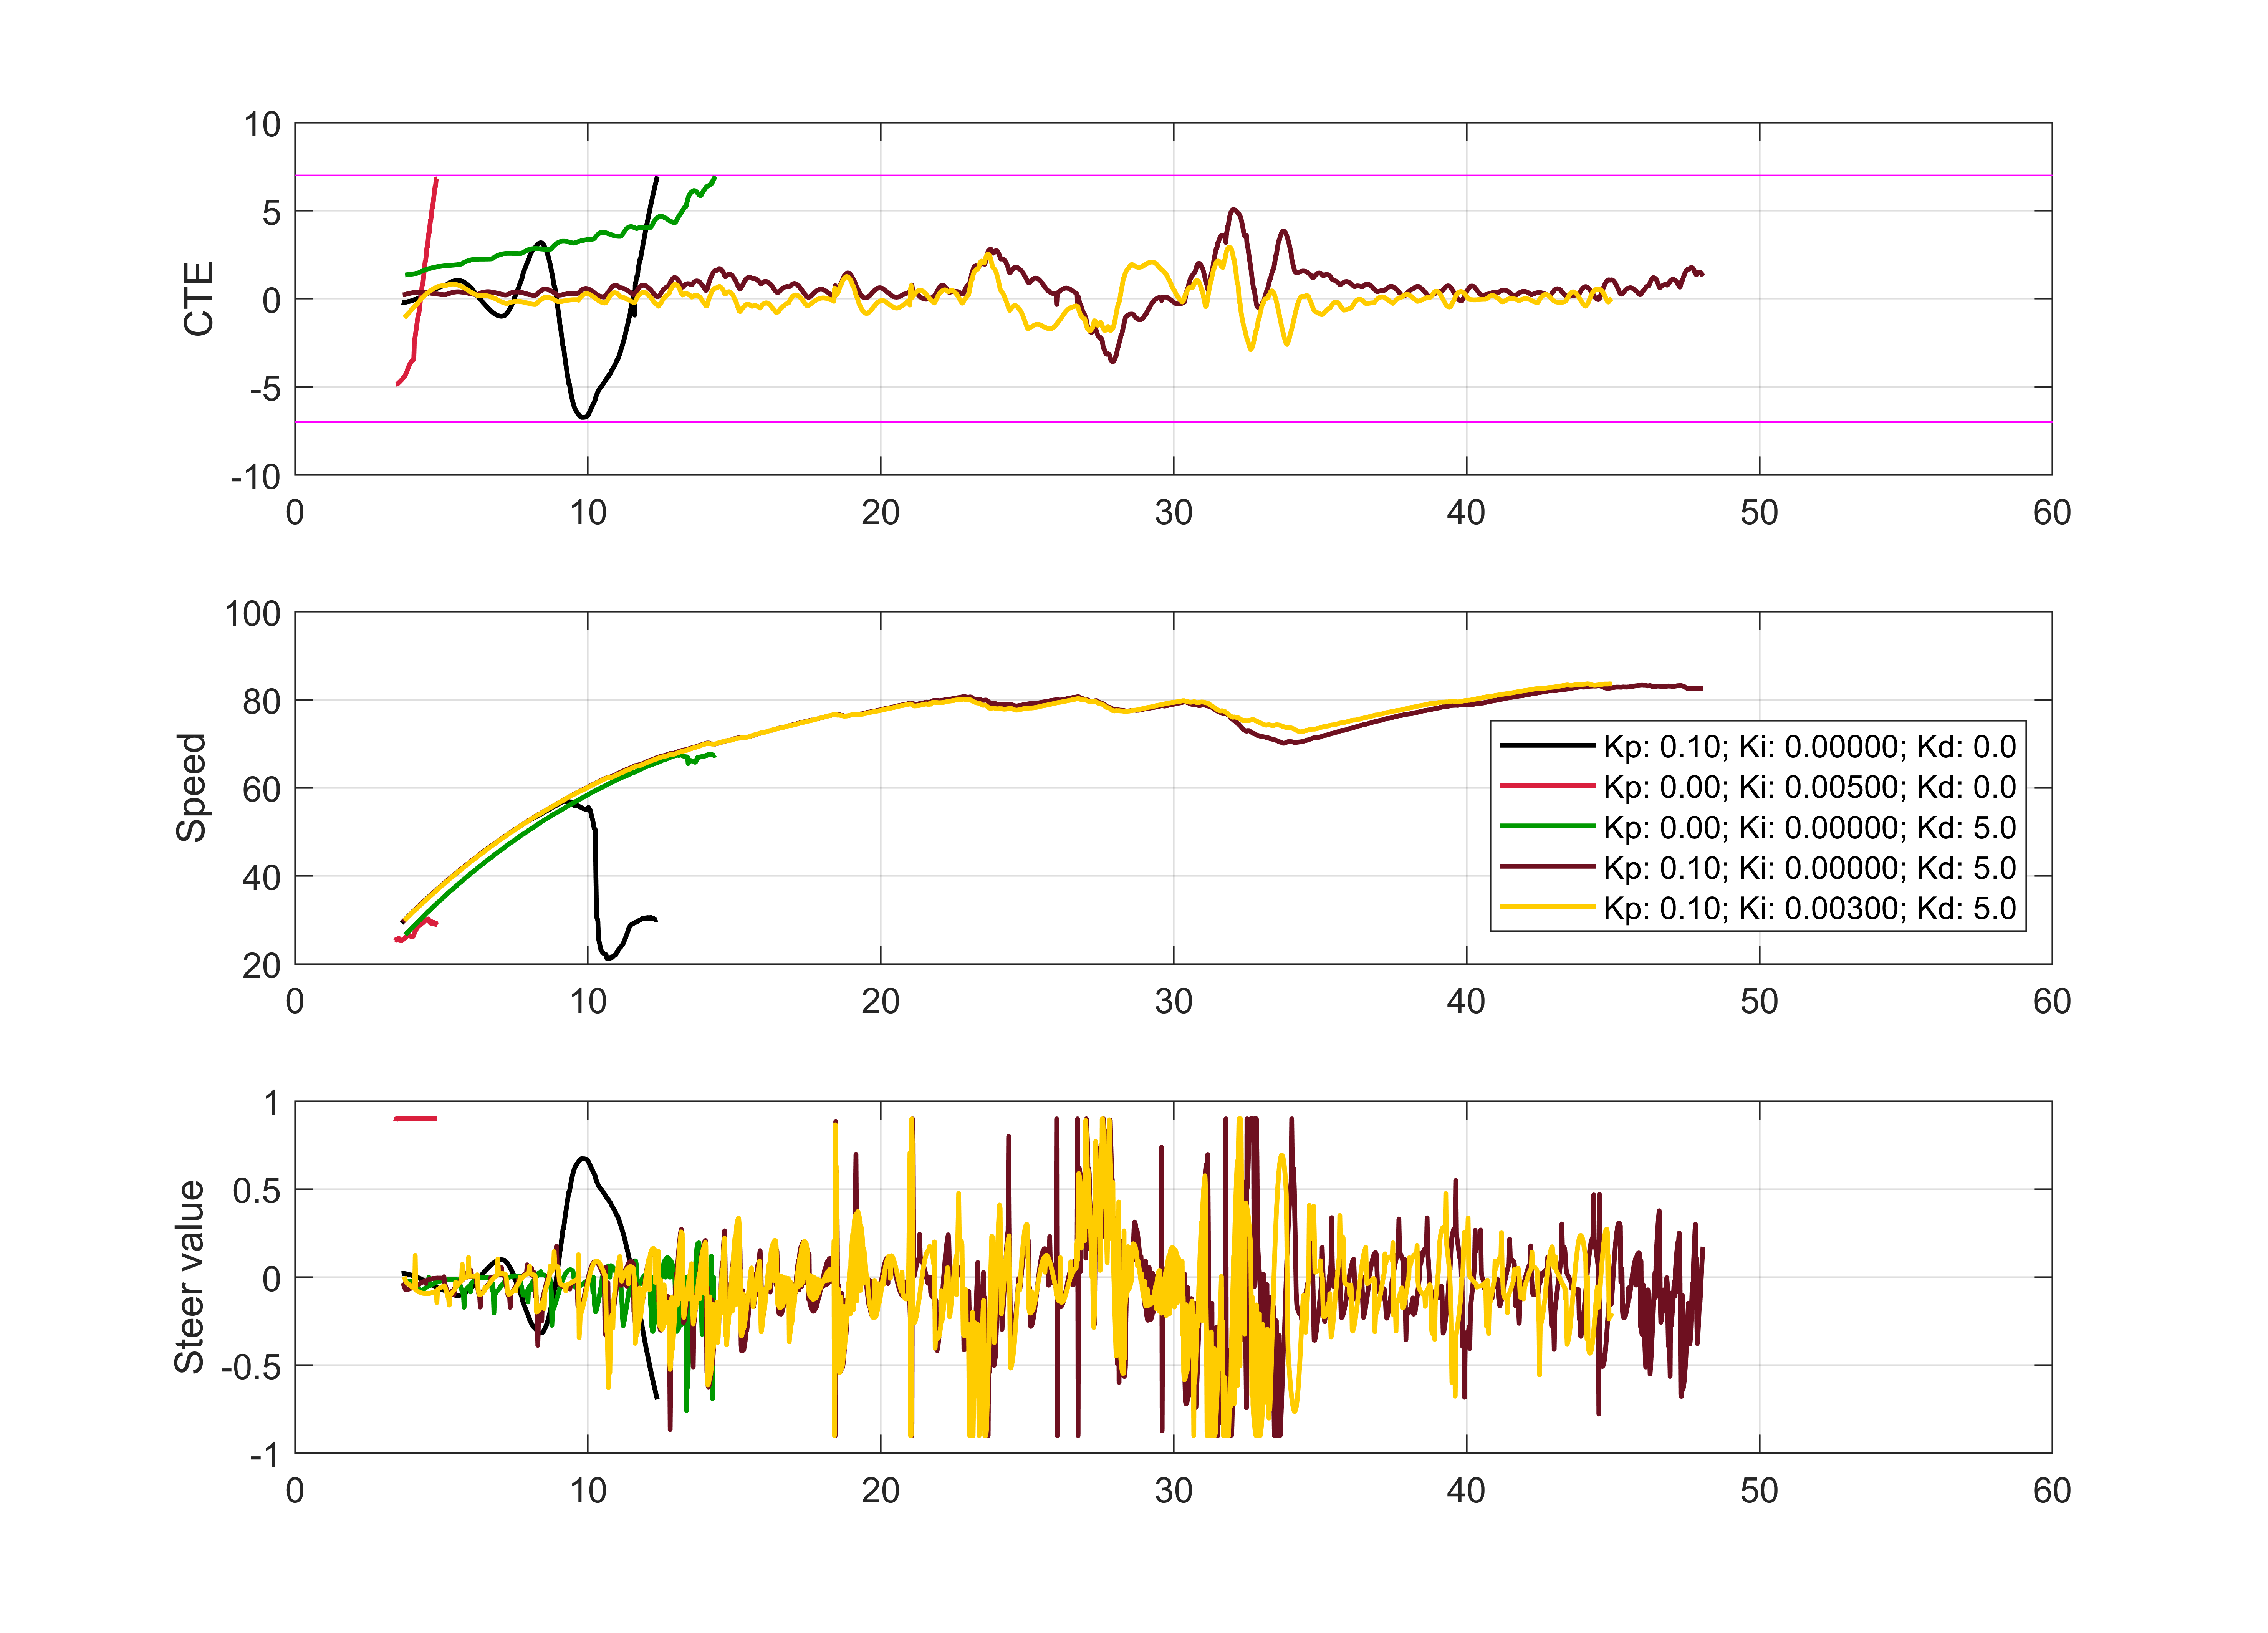
Task: Click the short red segment in Steer value plot
Action: click(x=415, y=1119)
